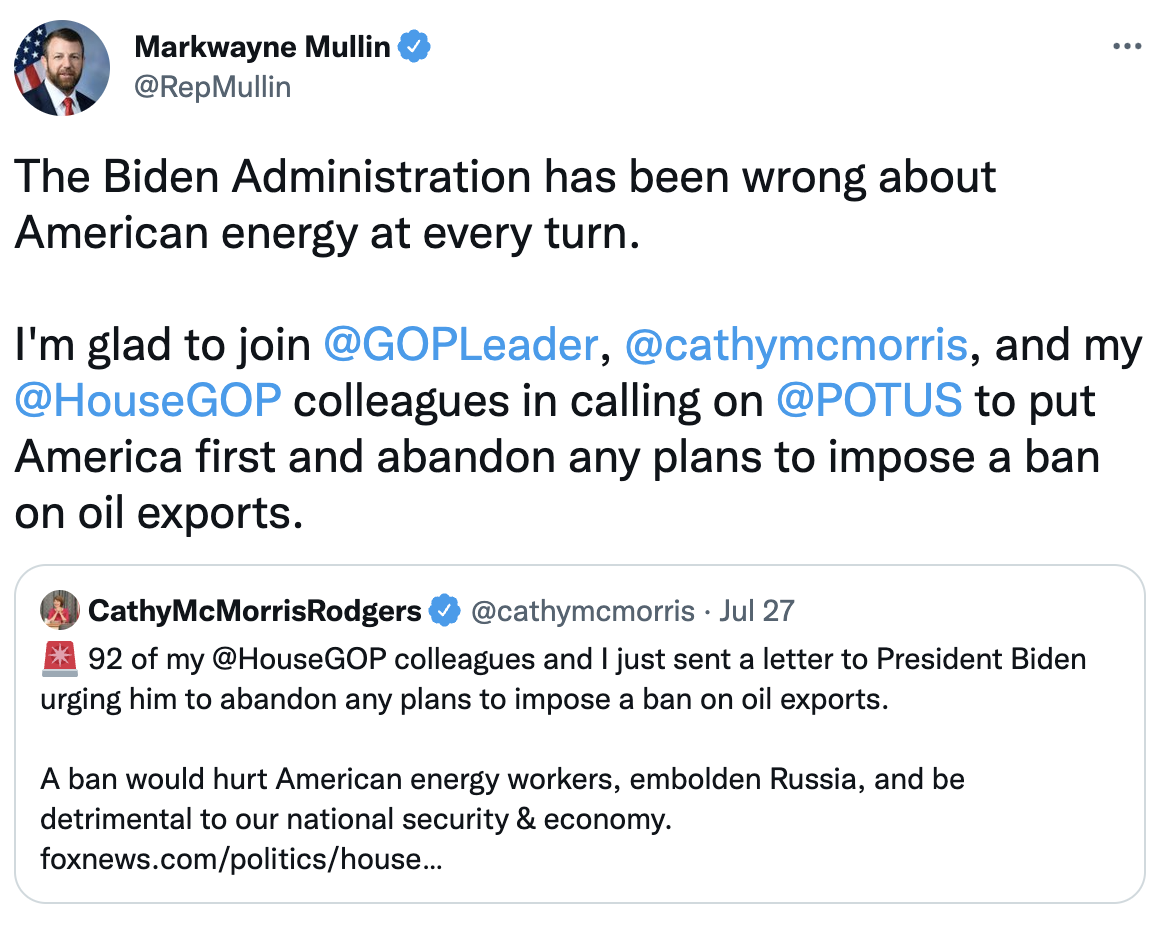This screenshot has width=1168, height=932.
Task: Open the @POTUS mention
Action: pyautogui.click(x=869, y=400)
